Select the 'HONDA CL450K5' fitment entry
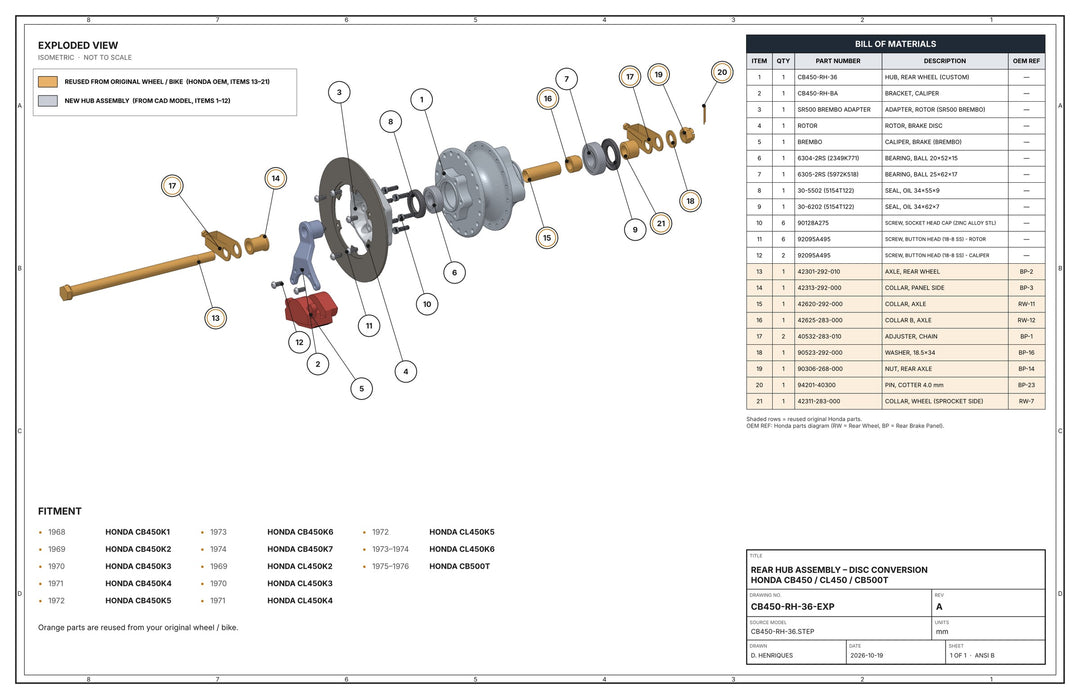1080x699 pixels. click(x=461, y=532)
